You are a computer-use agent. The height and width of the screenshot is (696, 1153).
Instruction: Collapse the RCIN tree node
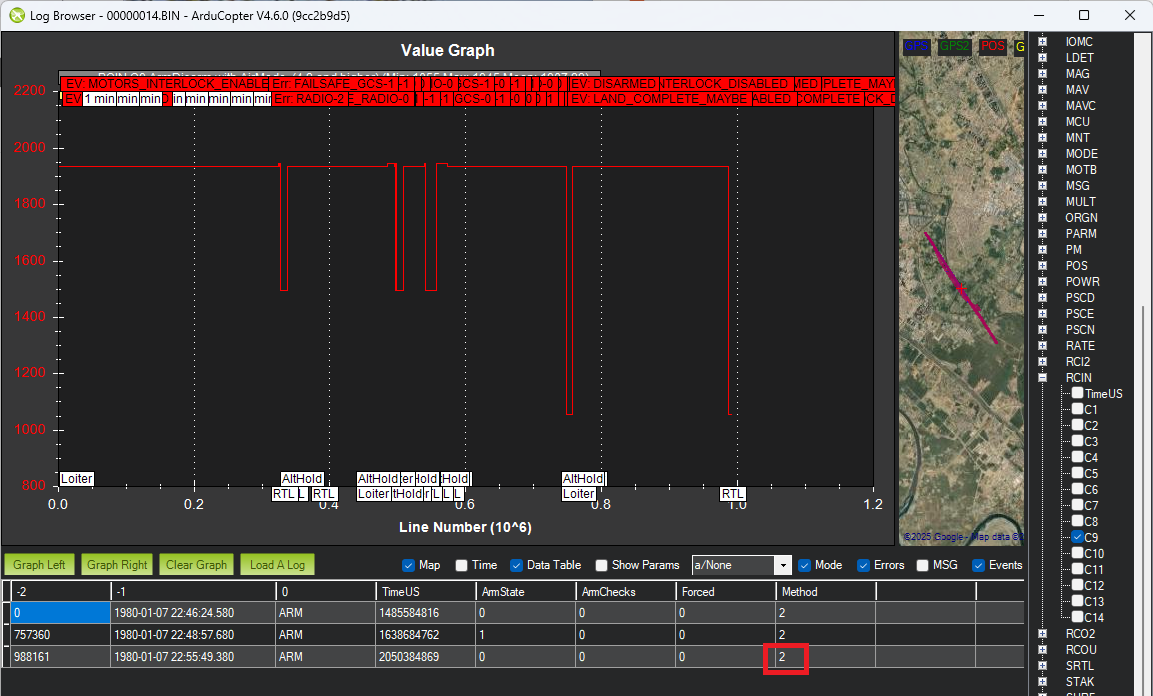click(1042, 378)
